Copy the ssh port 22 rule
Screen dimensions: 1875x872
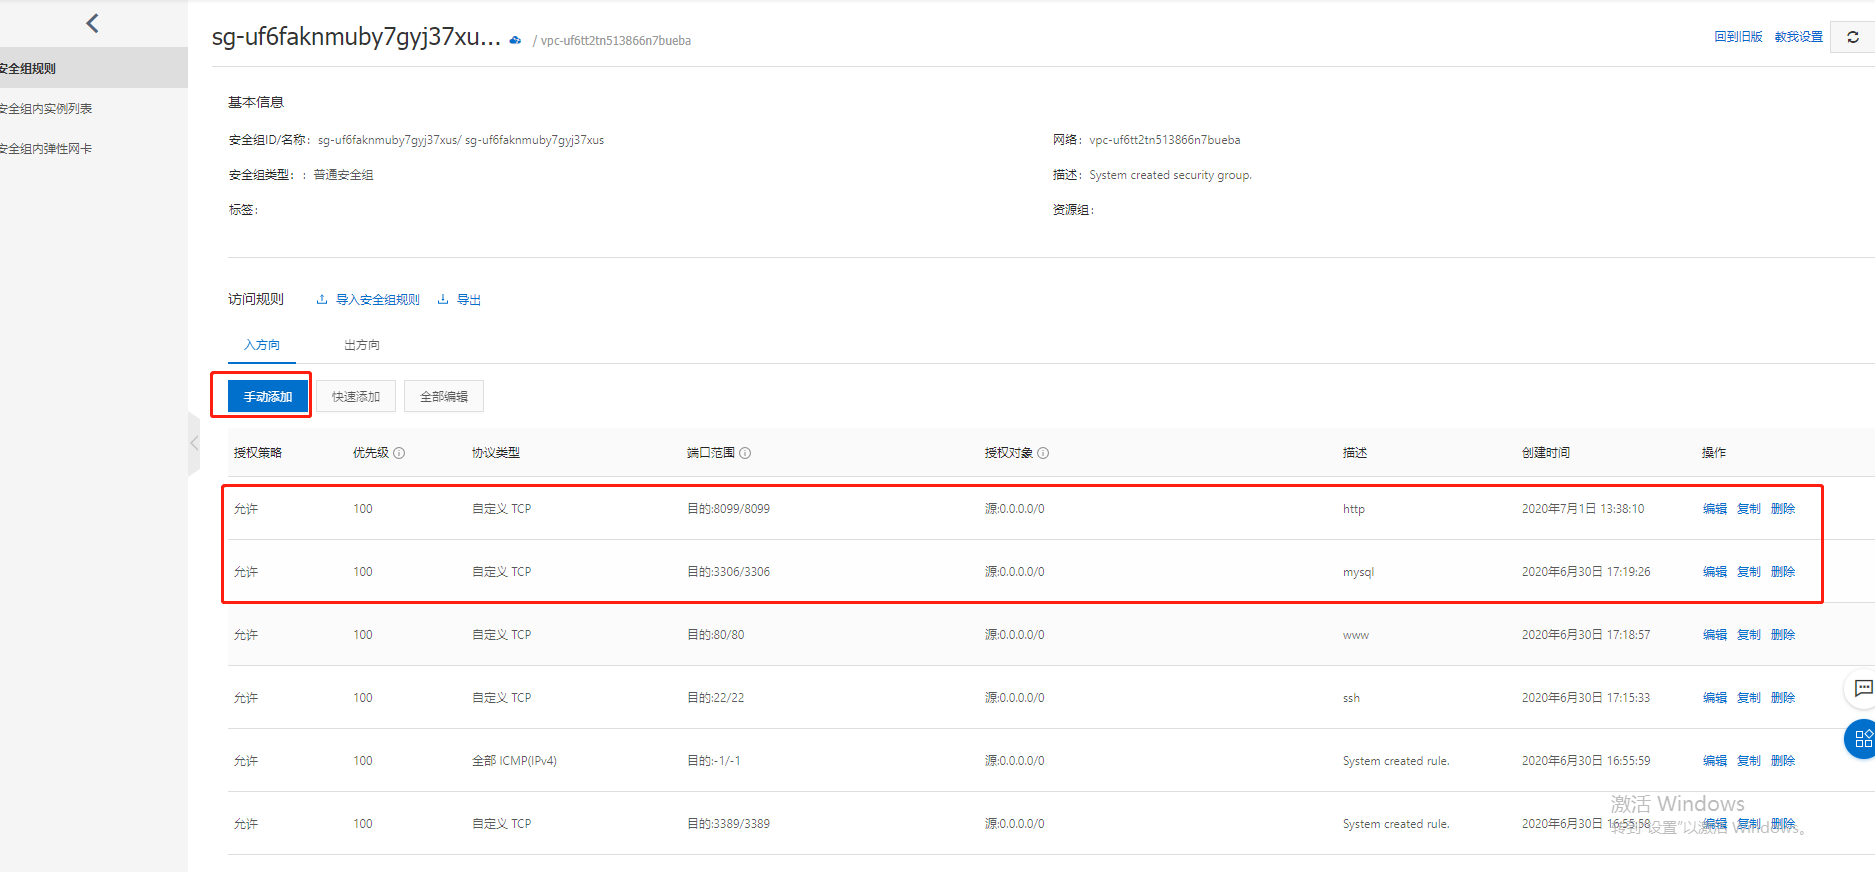tap(1749, 698)
